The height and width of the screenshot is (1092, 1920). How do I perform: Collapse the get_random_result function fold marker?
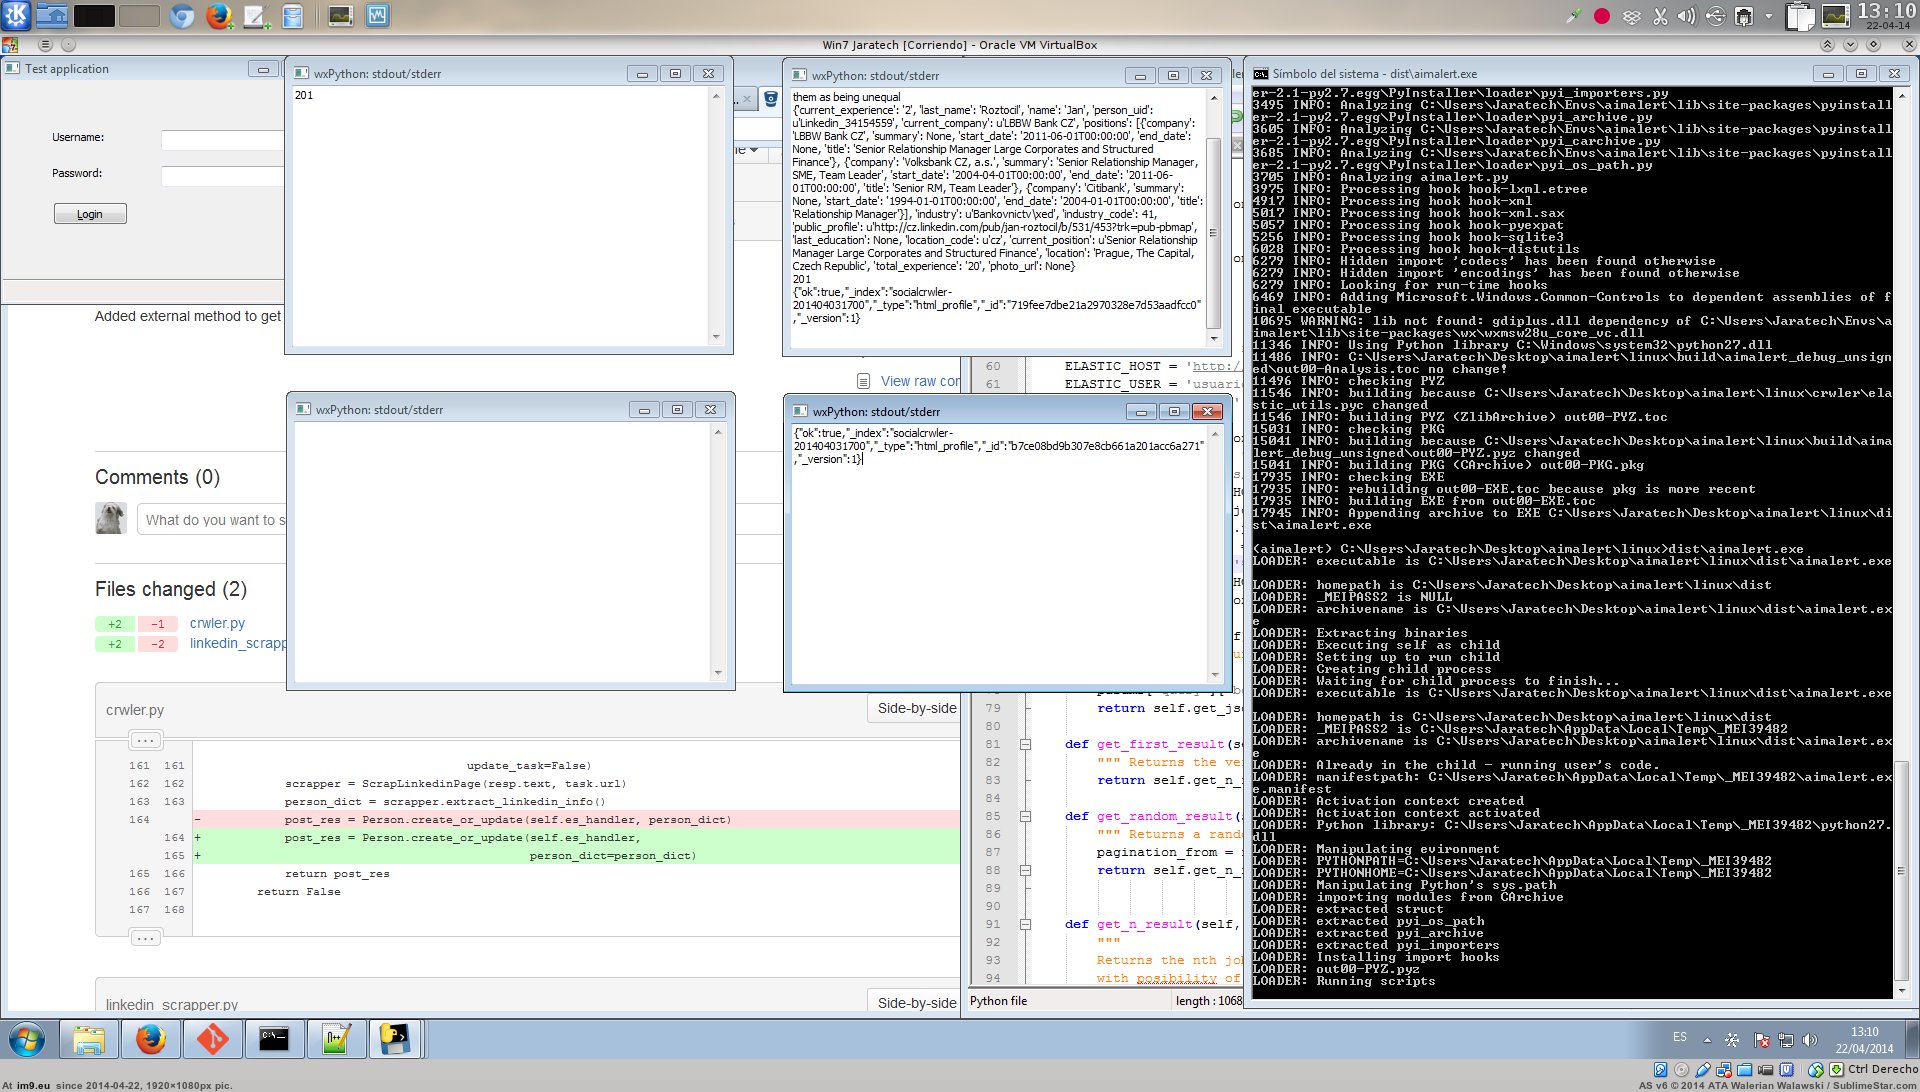(x=1025, y=816)
